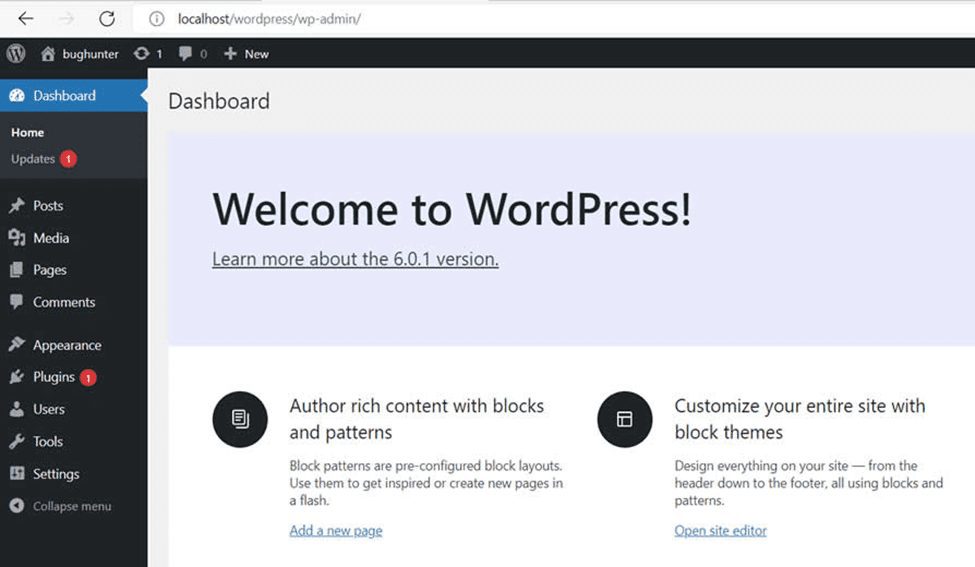Click heading Author rich content with blocks
Image resolution: width=975 pixels, height=567 pixels.
[x=417, y=419]
